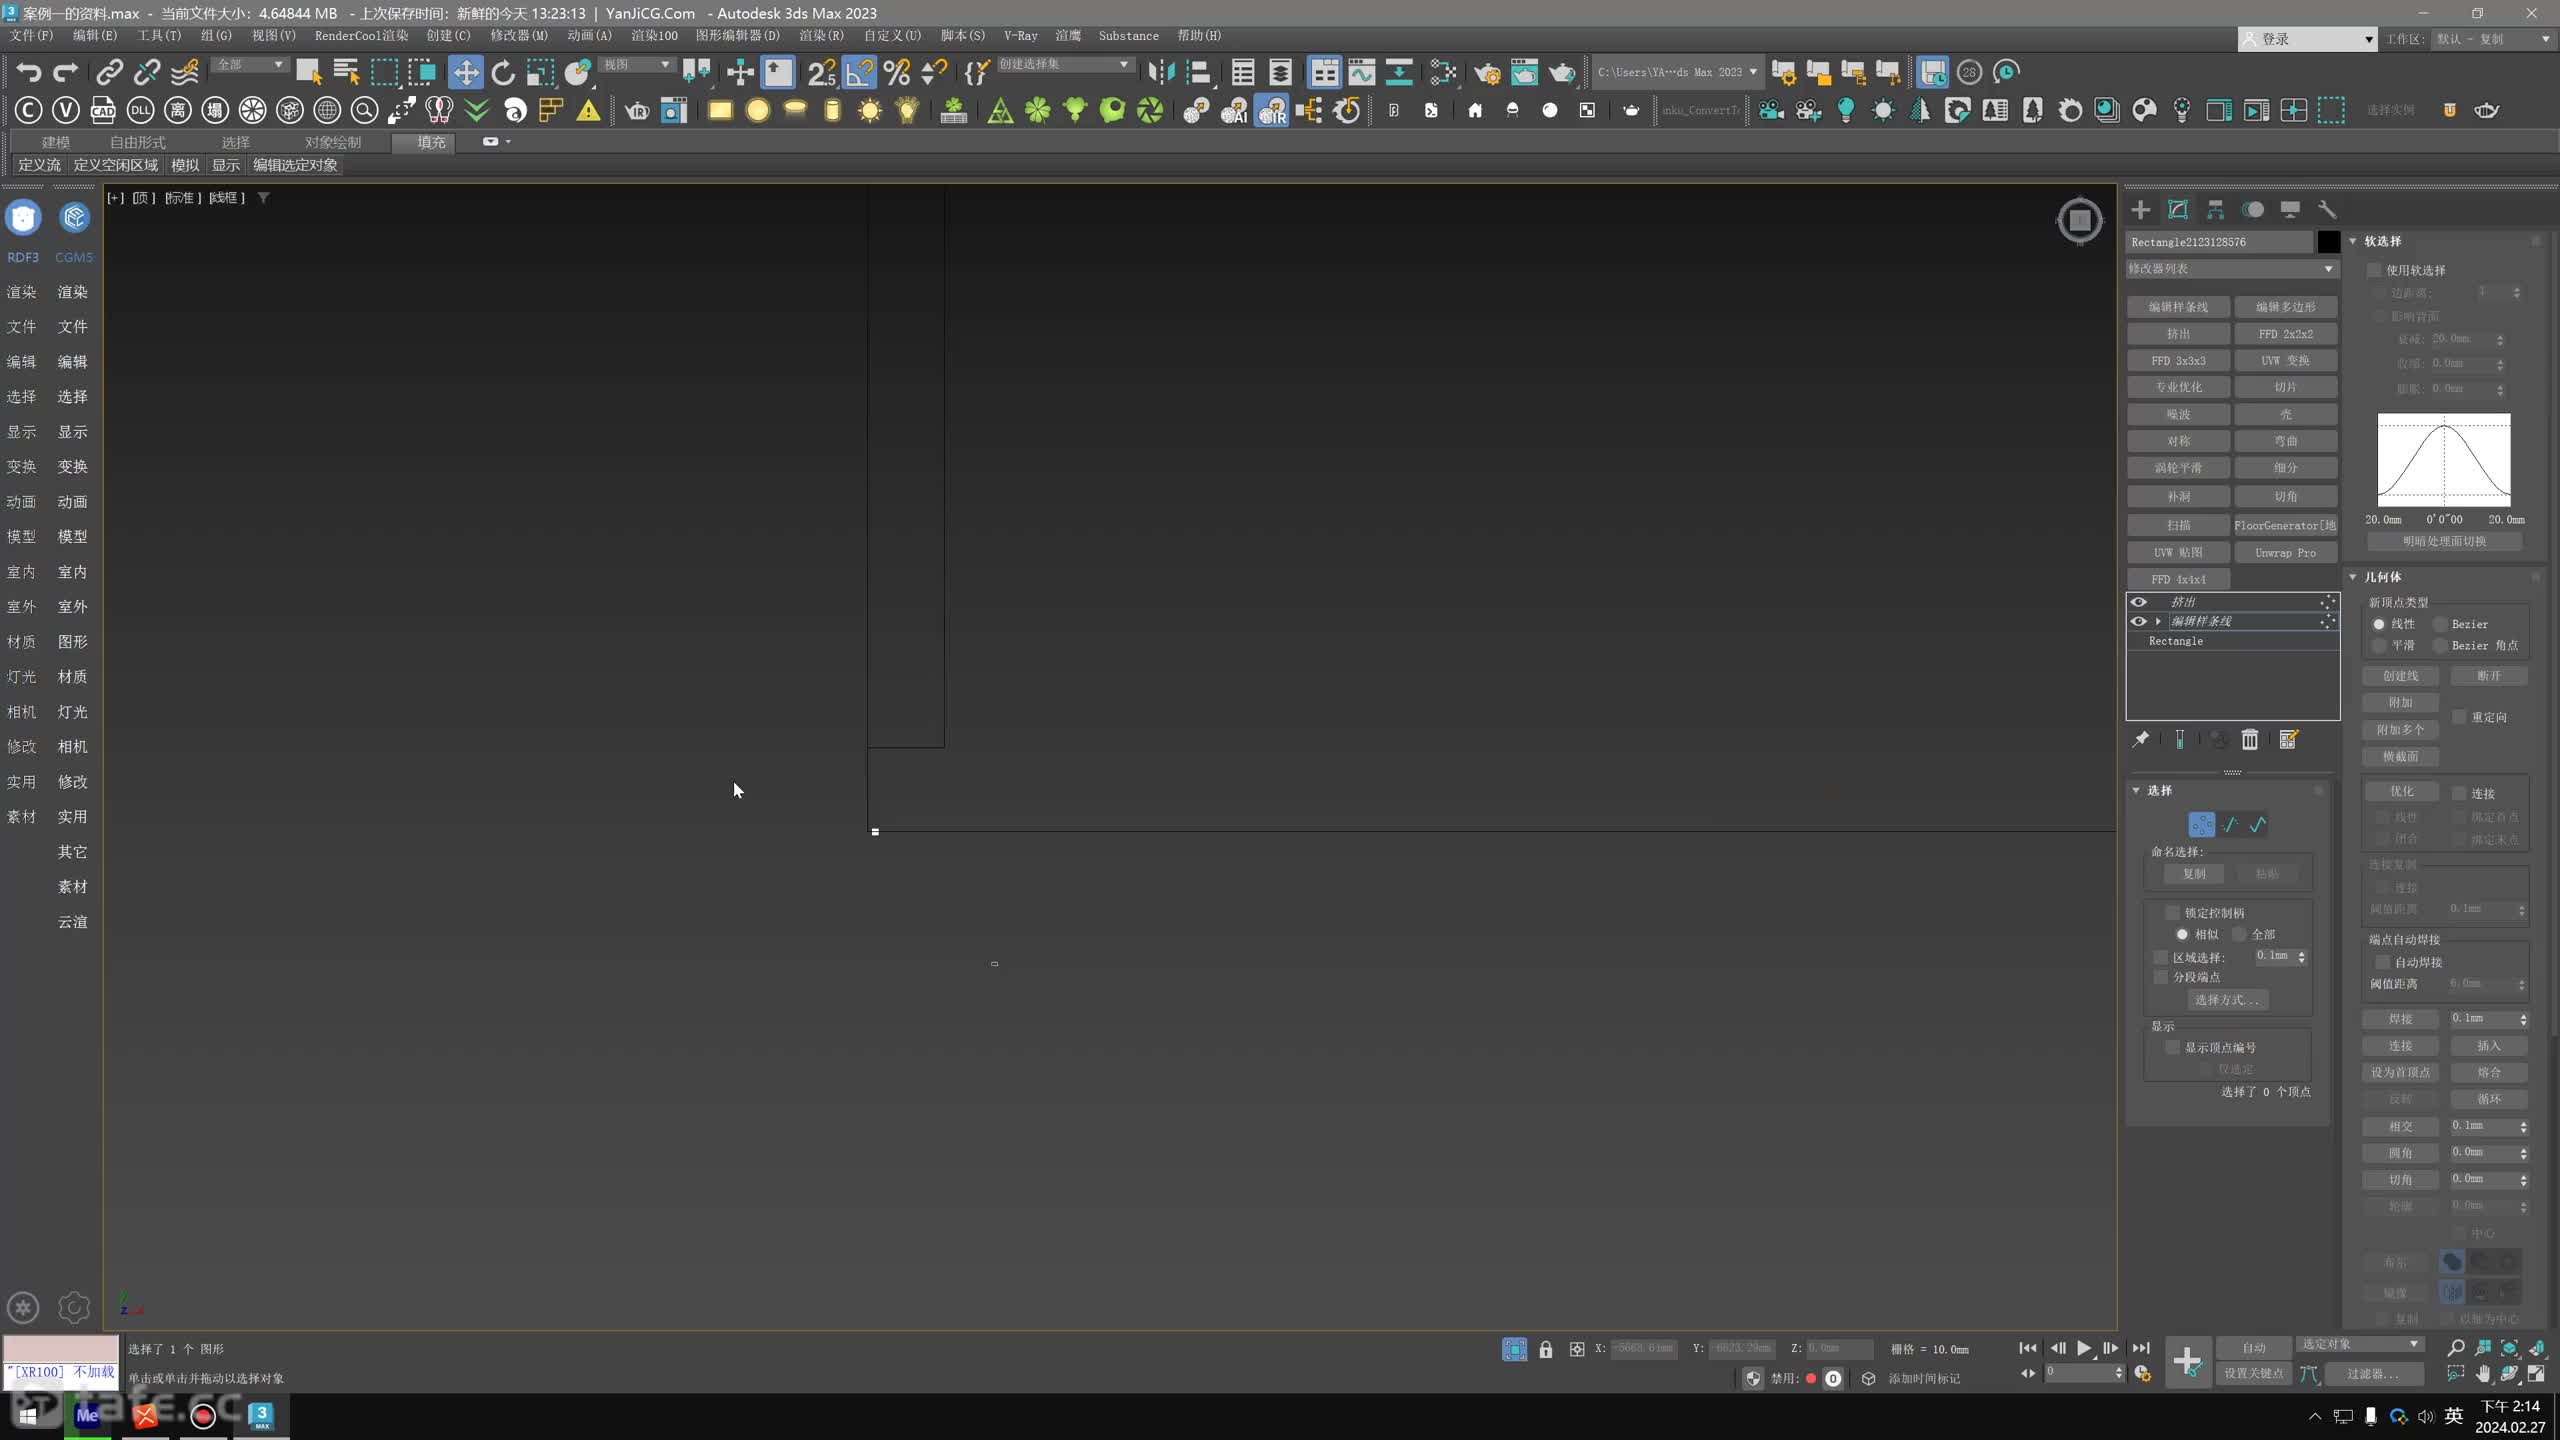Click the Pan View hand icon
This screenshot has height=1440, width=2560.
tap(2483, 1374)
